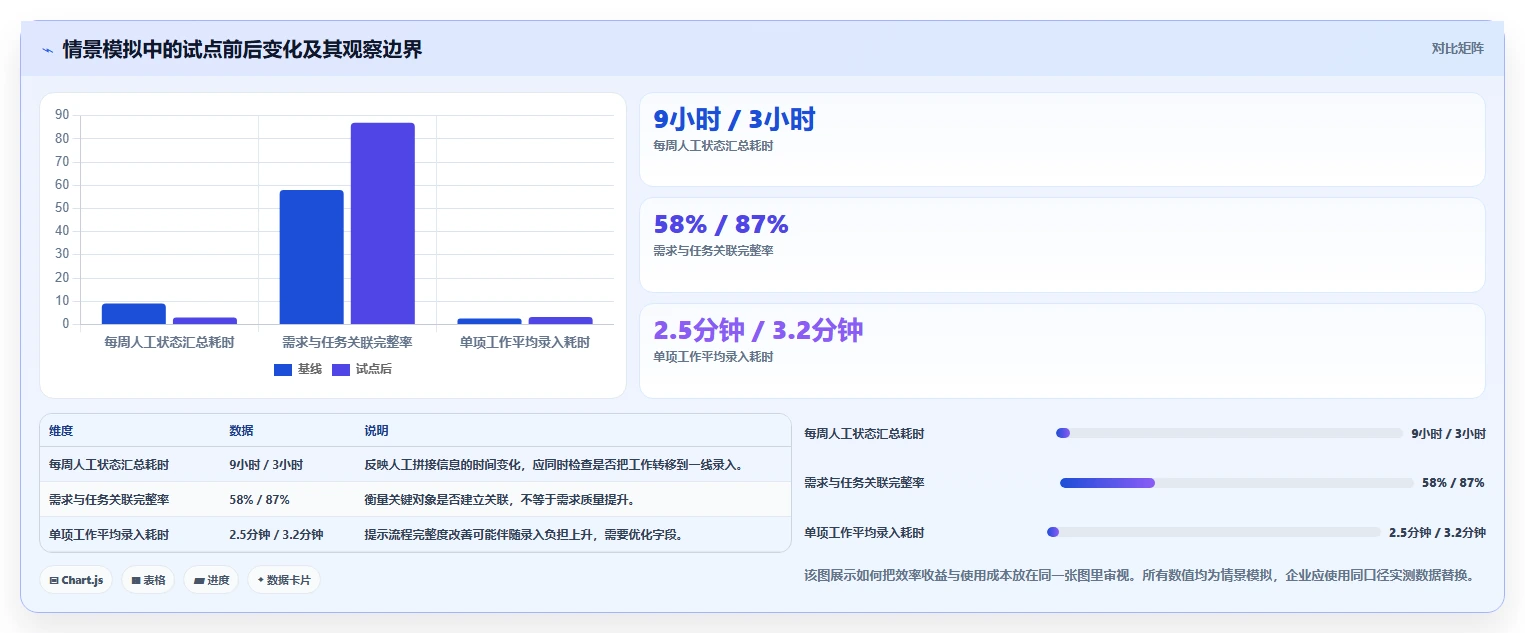Click the 表格 tag chip
The width and height of the screenshot is (1525, 633).
(x=148, y=580)
